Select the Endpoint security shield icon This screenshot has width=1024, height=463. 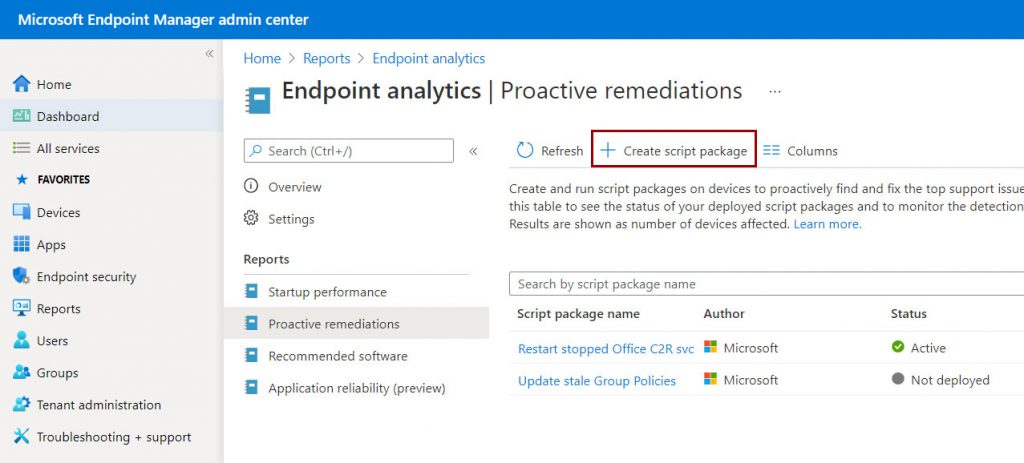(x=22, y=276)
